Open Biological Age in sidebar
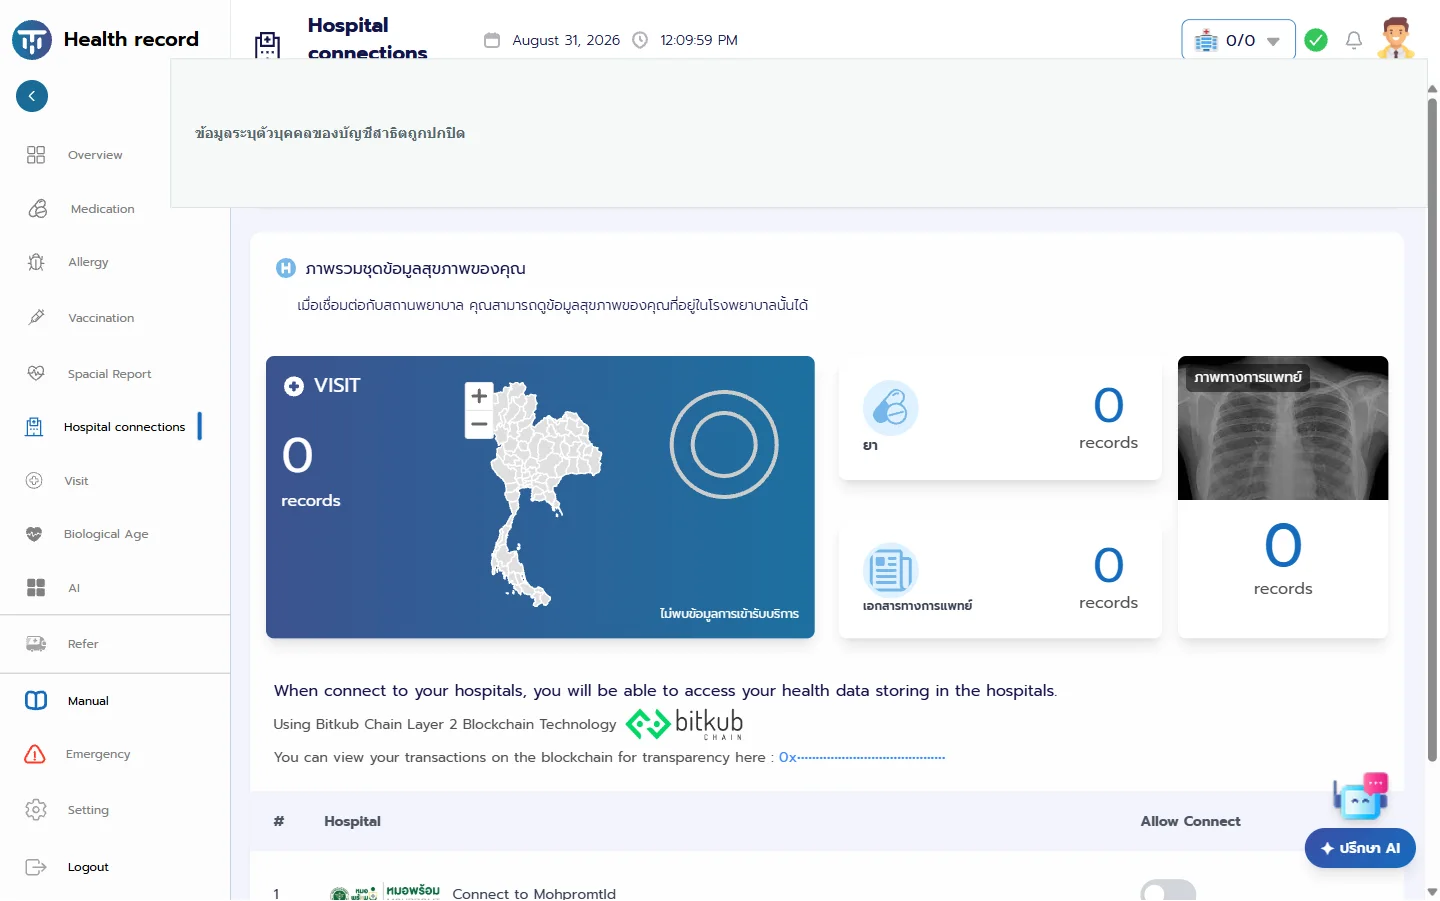1440x901 pixels. [106, 534]
